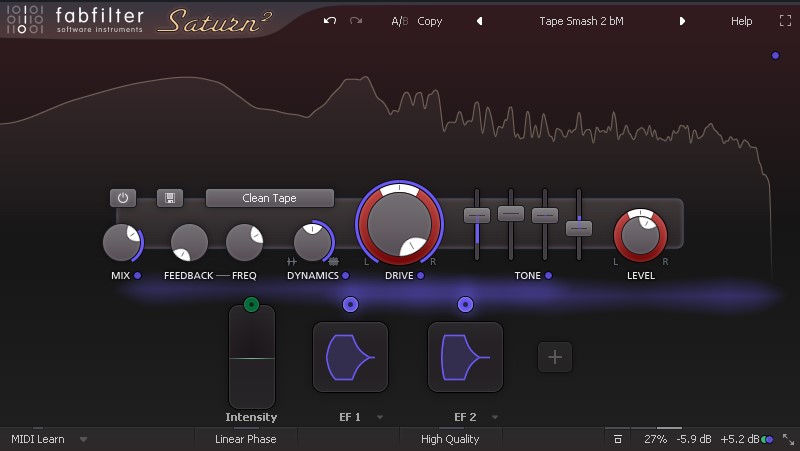Click the redo arrow icon
This screenshot has width=800, height=451.
tap(356, 21)
